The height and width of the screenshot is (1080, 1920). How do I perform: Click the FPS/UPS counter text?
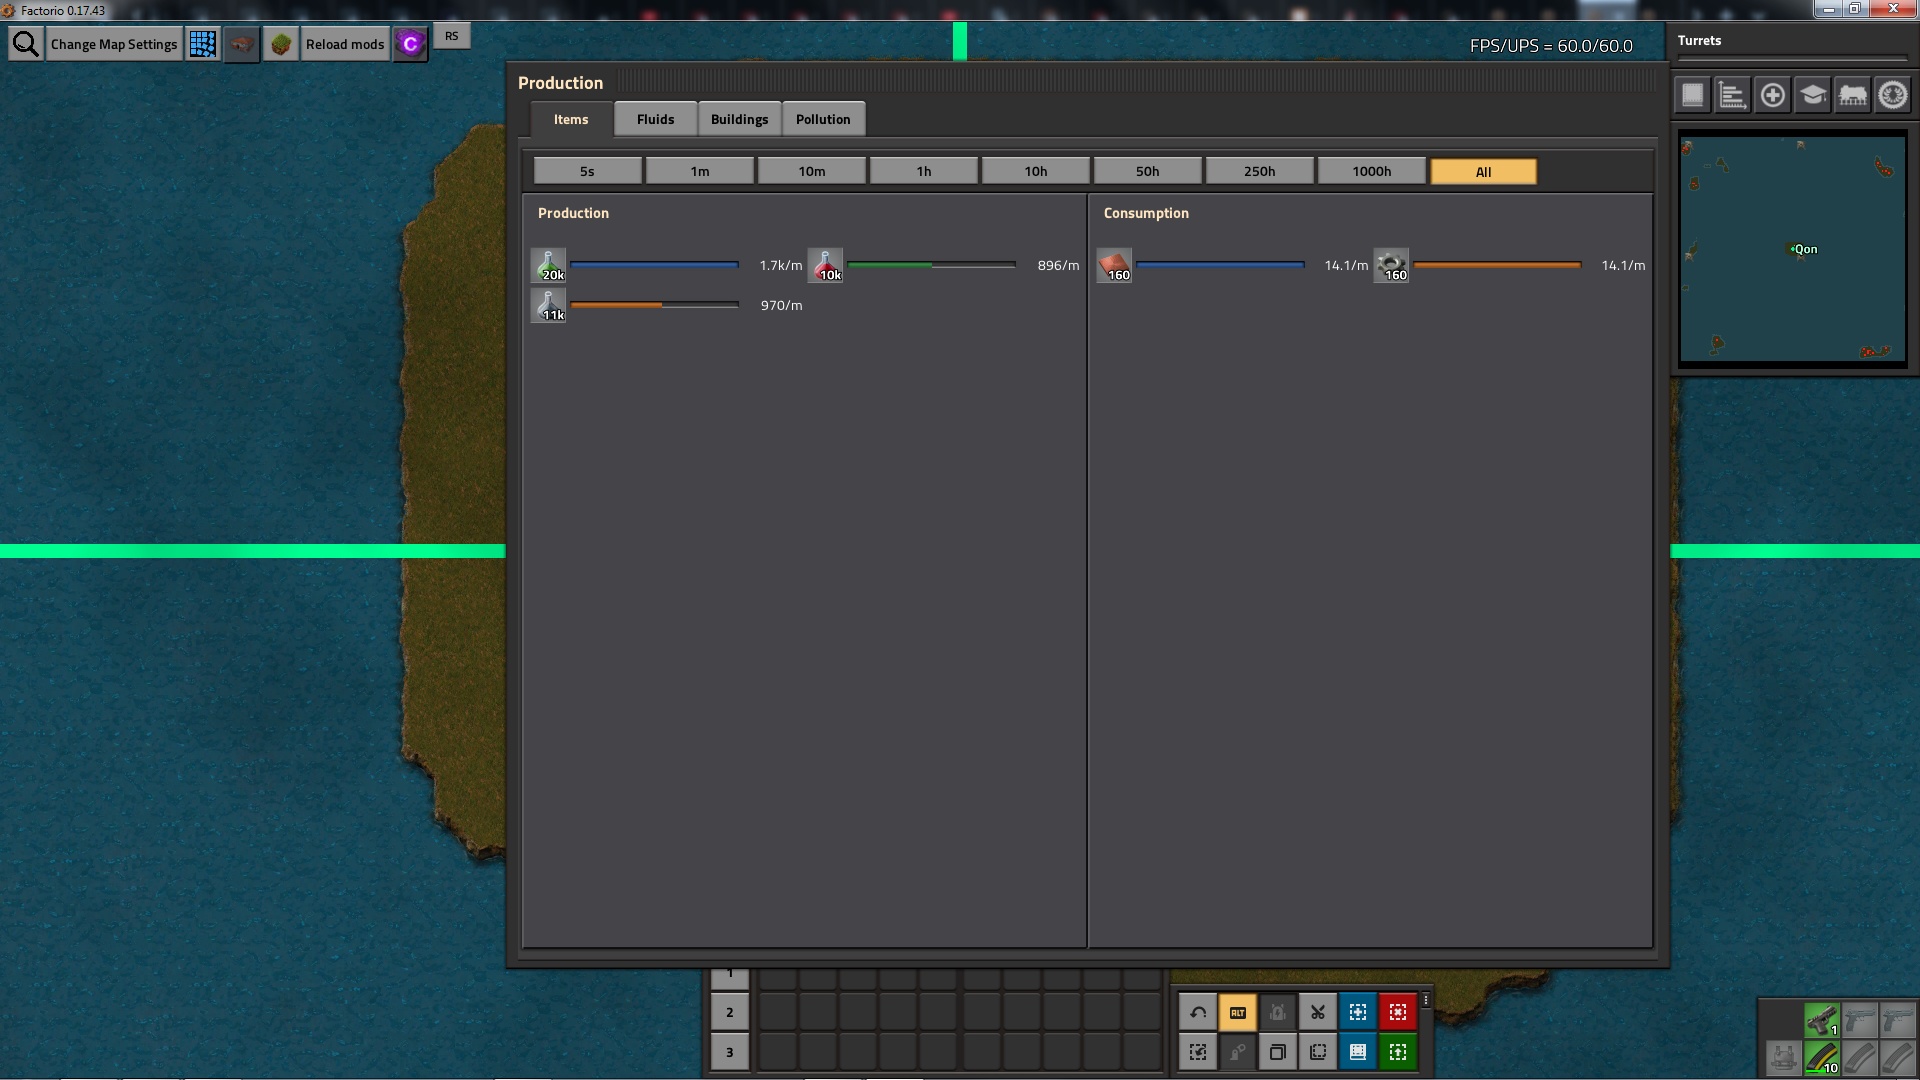click(1551, 46)
